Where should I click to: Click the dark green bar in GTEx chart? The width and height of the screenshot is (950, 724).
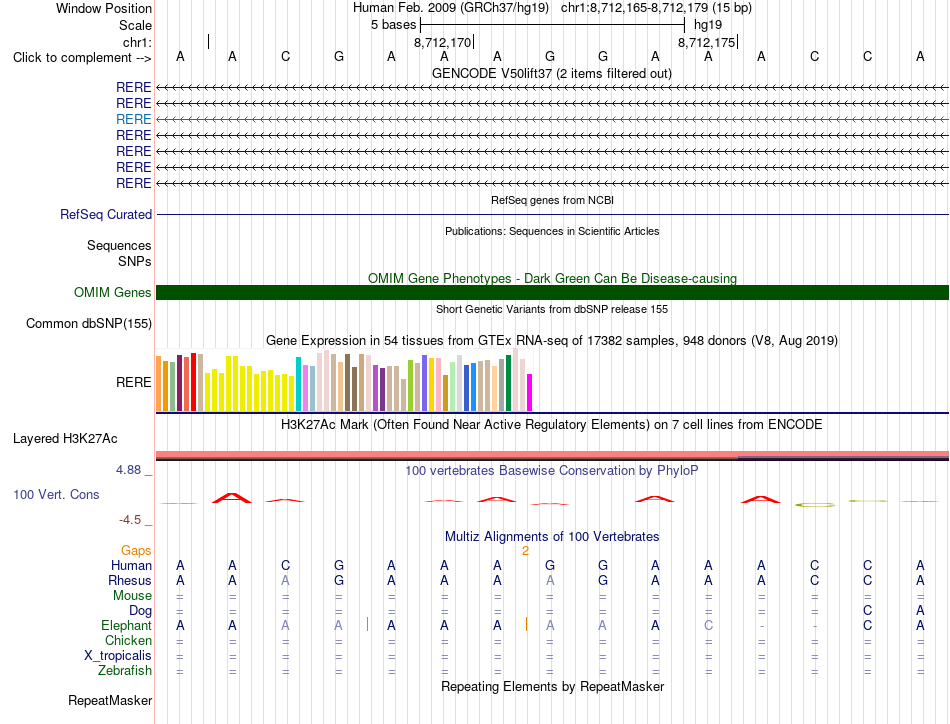point(509,383)
